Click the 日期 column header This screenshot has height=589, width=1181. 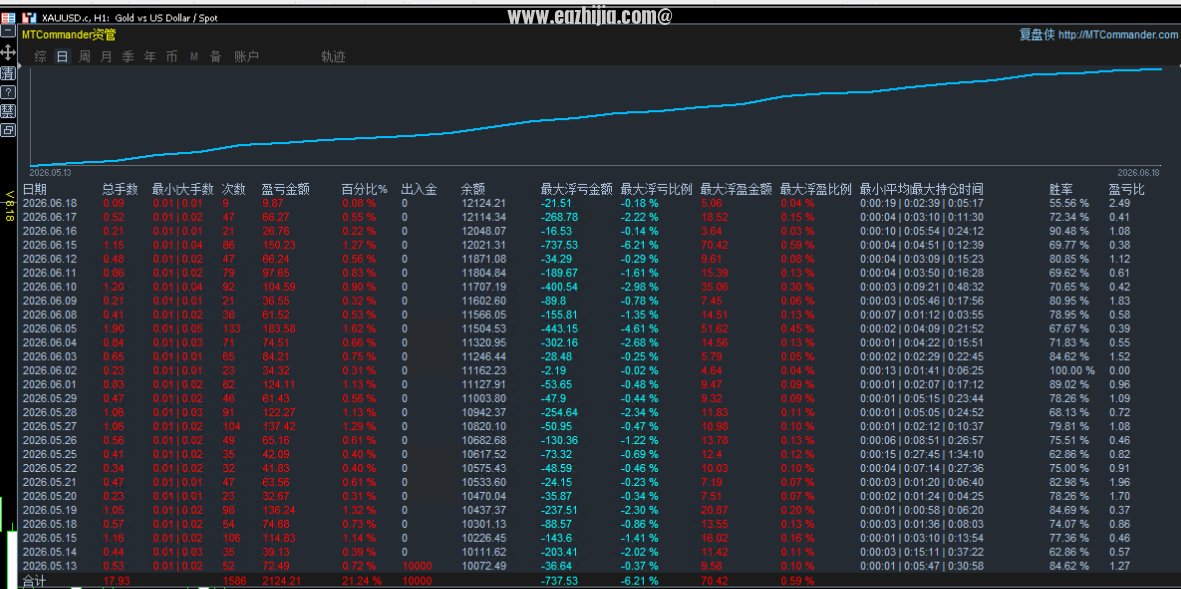pyautogui.click(x=34, y=189)
